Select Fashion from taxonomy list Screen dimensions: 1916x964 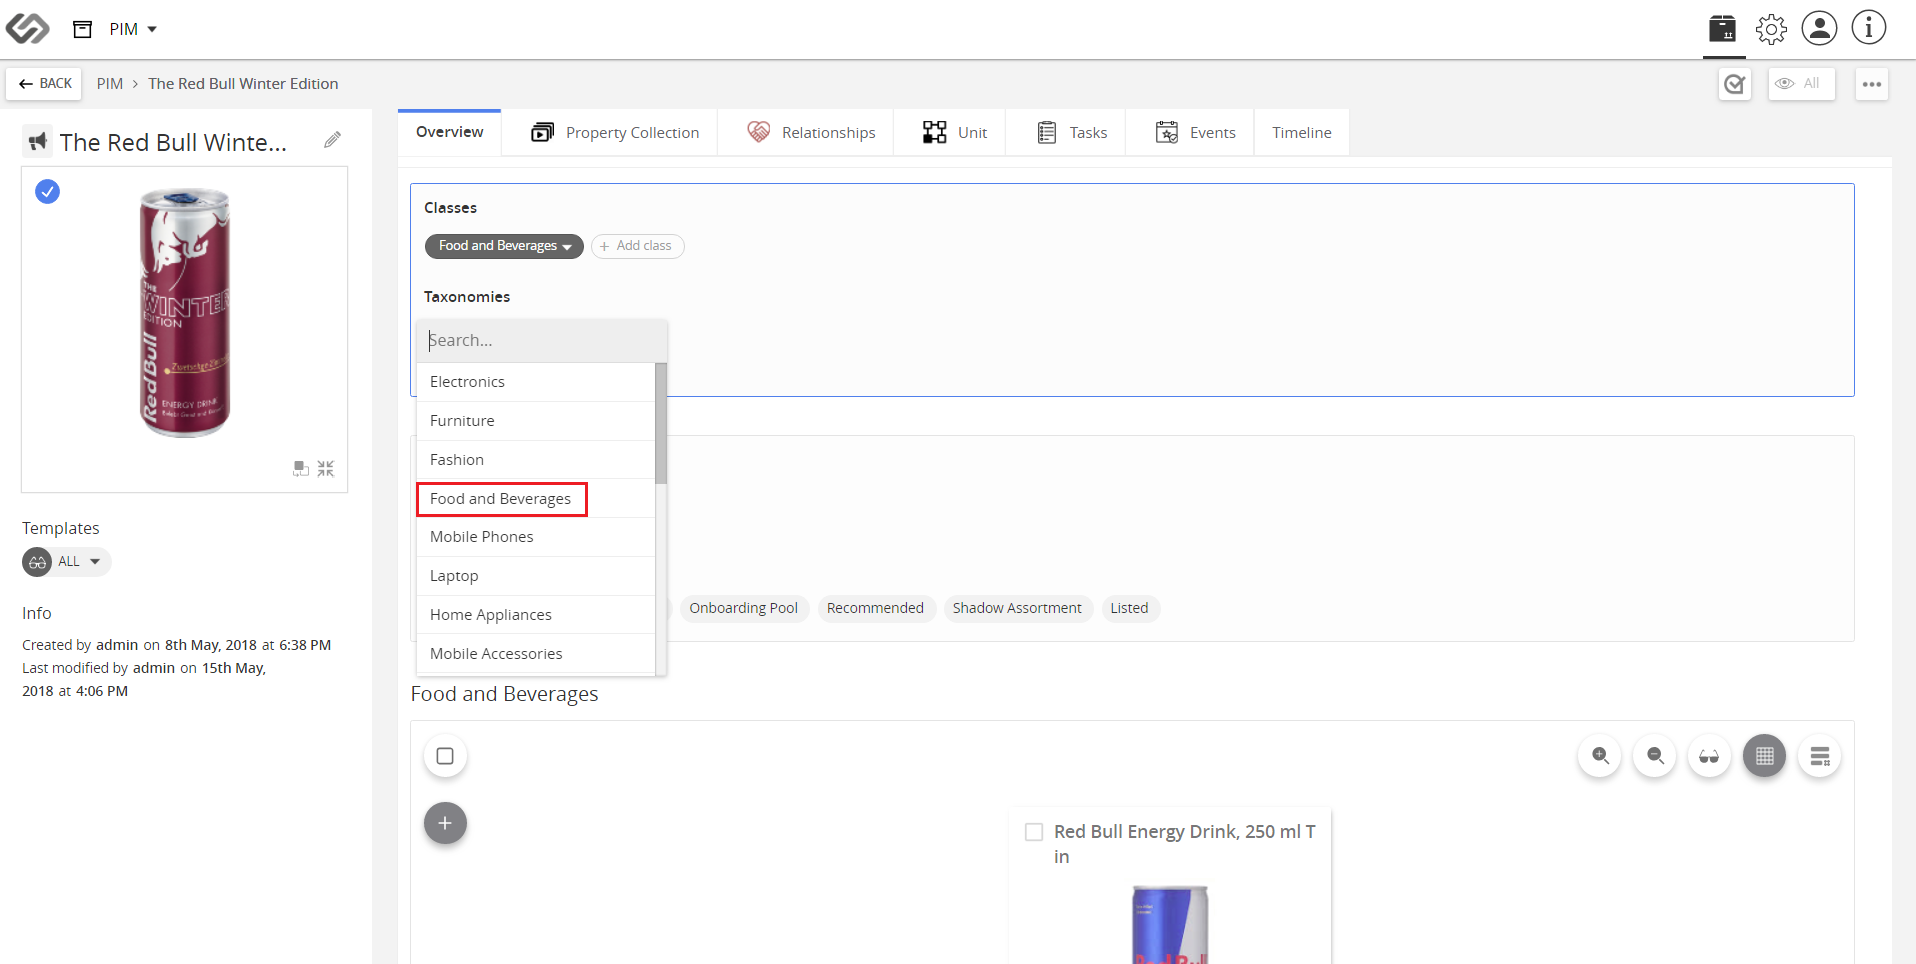point(536,460)
